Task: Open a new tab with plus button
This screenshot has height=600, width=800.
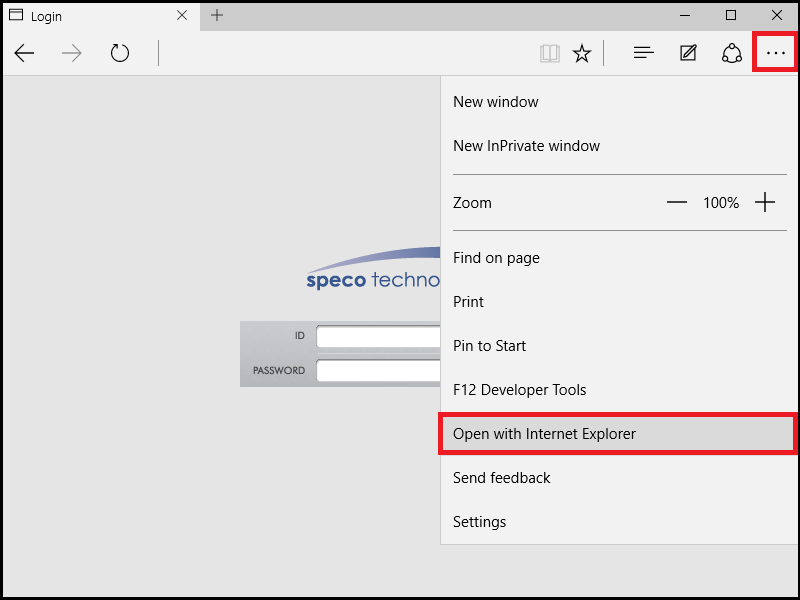Action: [x=217, y=15]
